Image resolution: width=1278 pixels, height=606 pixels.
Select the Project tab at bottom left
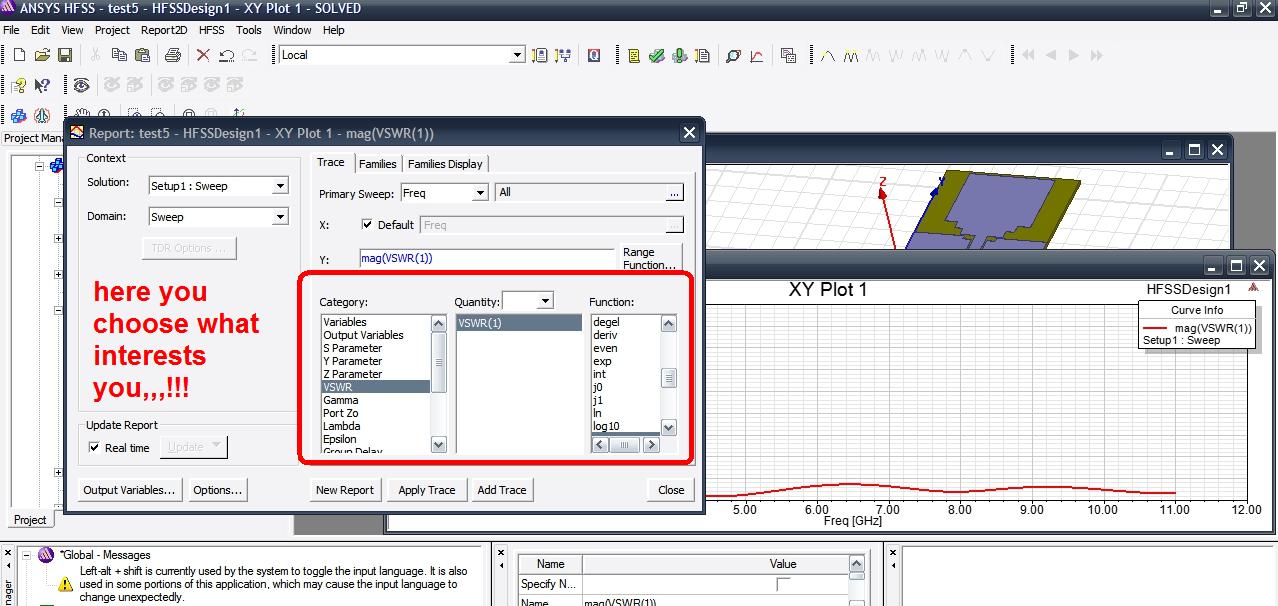coord(29,520)
